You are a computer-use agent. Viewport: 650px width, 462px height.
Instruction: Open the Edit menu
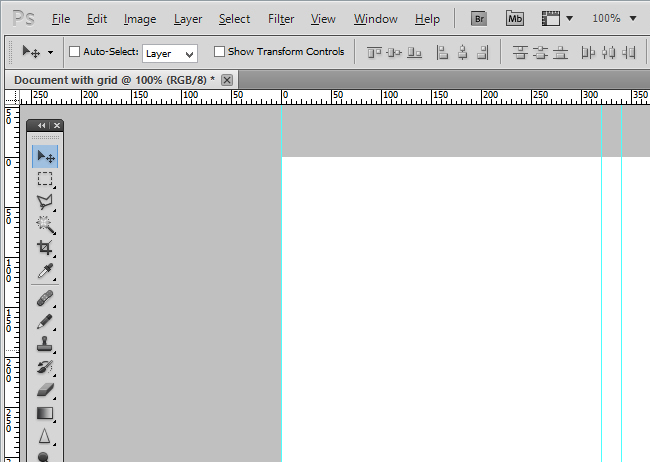tap(97, 19)
